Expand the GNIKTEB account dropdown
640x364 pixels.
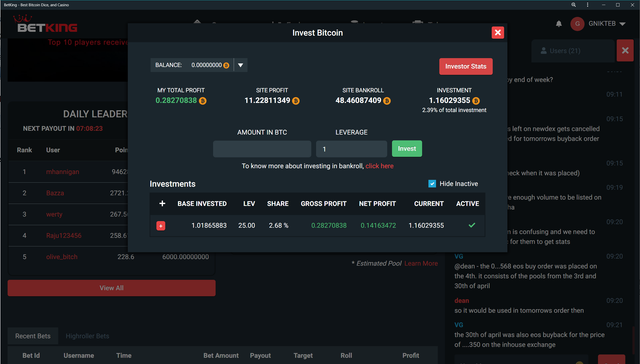[x=622, y=24]
